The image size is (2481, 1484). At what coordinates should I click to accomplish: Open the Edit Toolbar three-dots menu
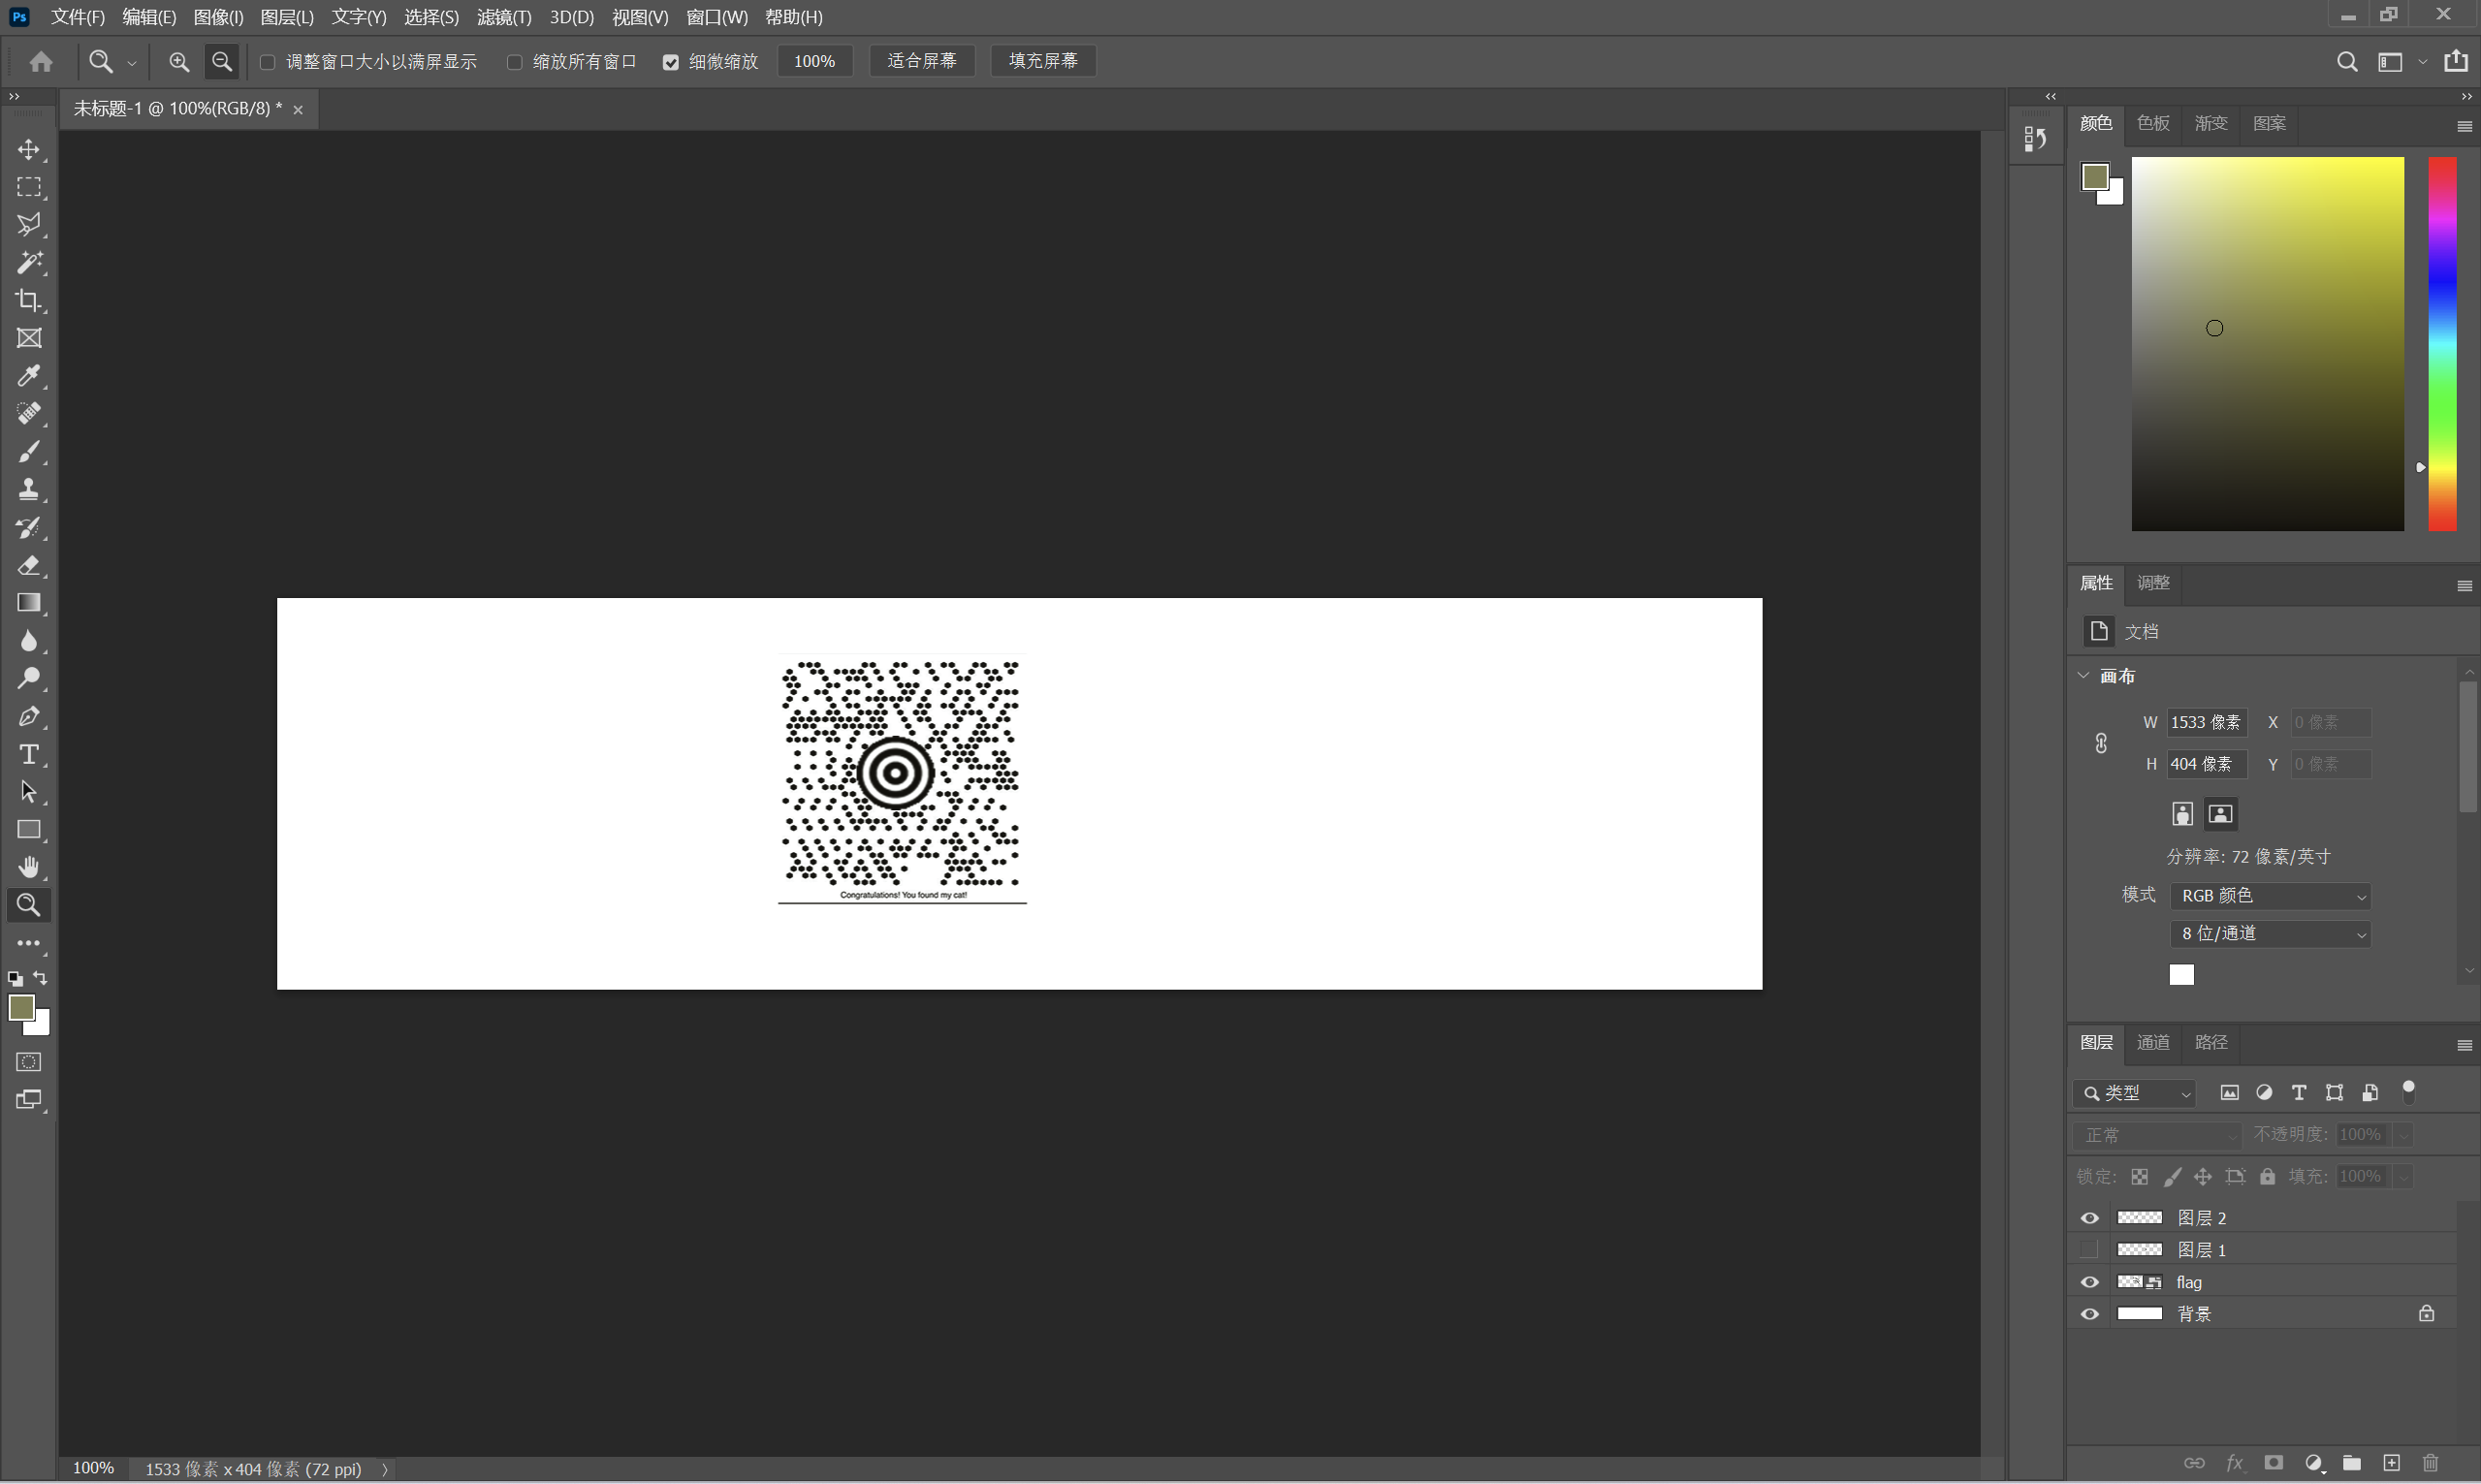[x=29, y=943]
